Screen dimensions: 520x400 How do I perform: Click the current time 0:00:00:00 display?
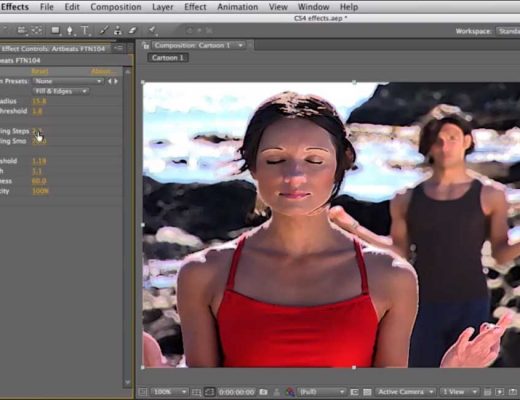click(x=237, y=392)
